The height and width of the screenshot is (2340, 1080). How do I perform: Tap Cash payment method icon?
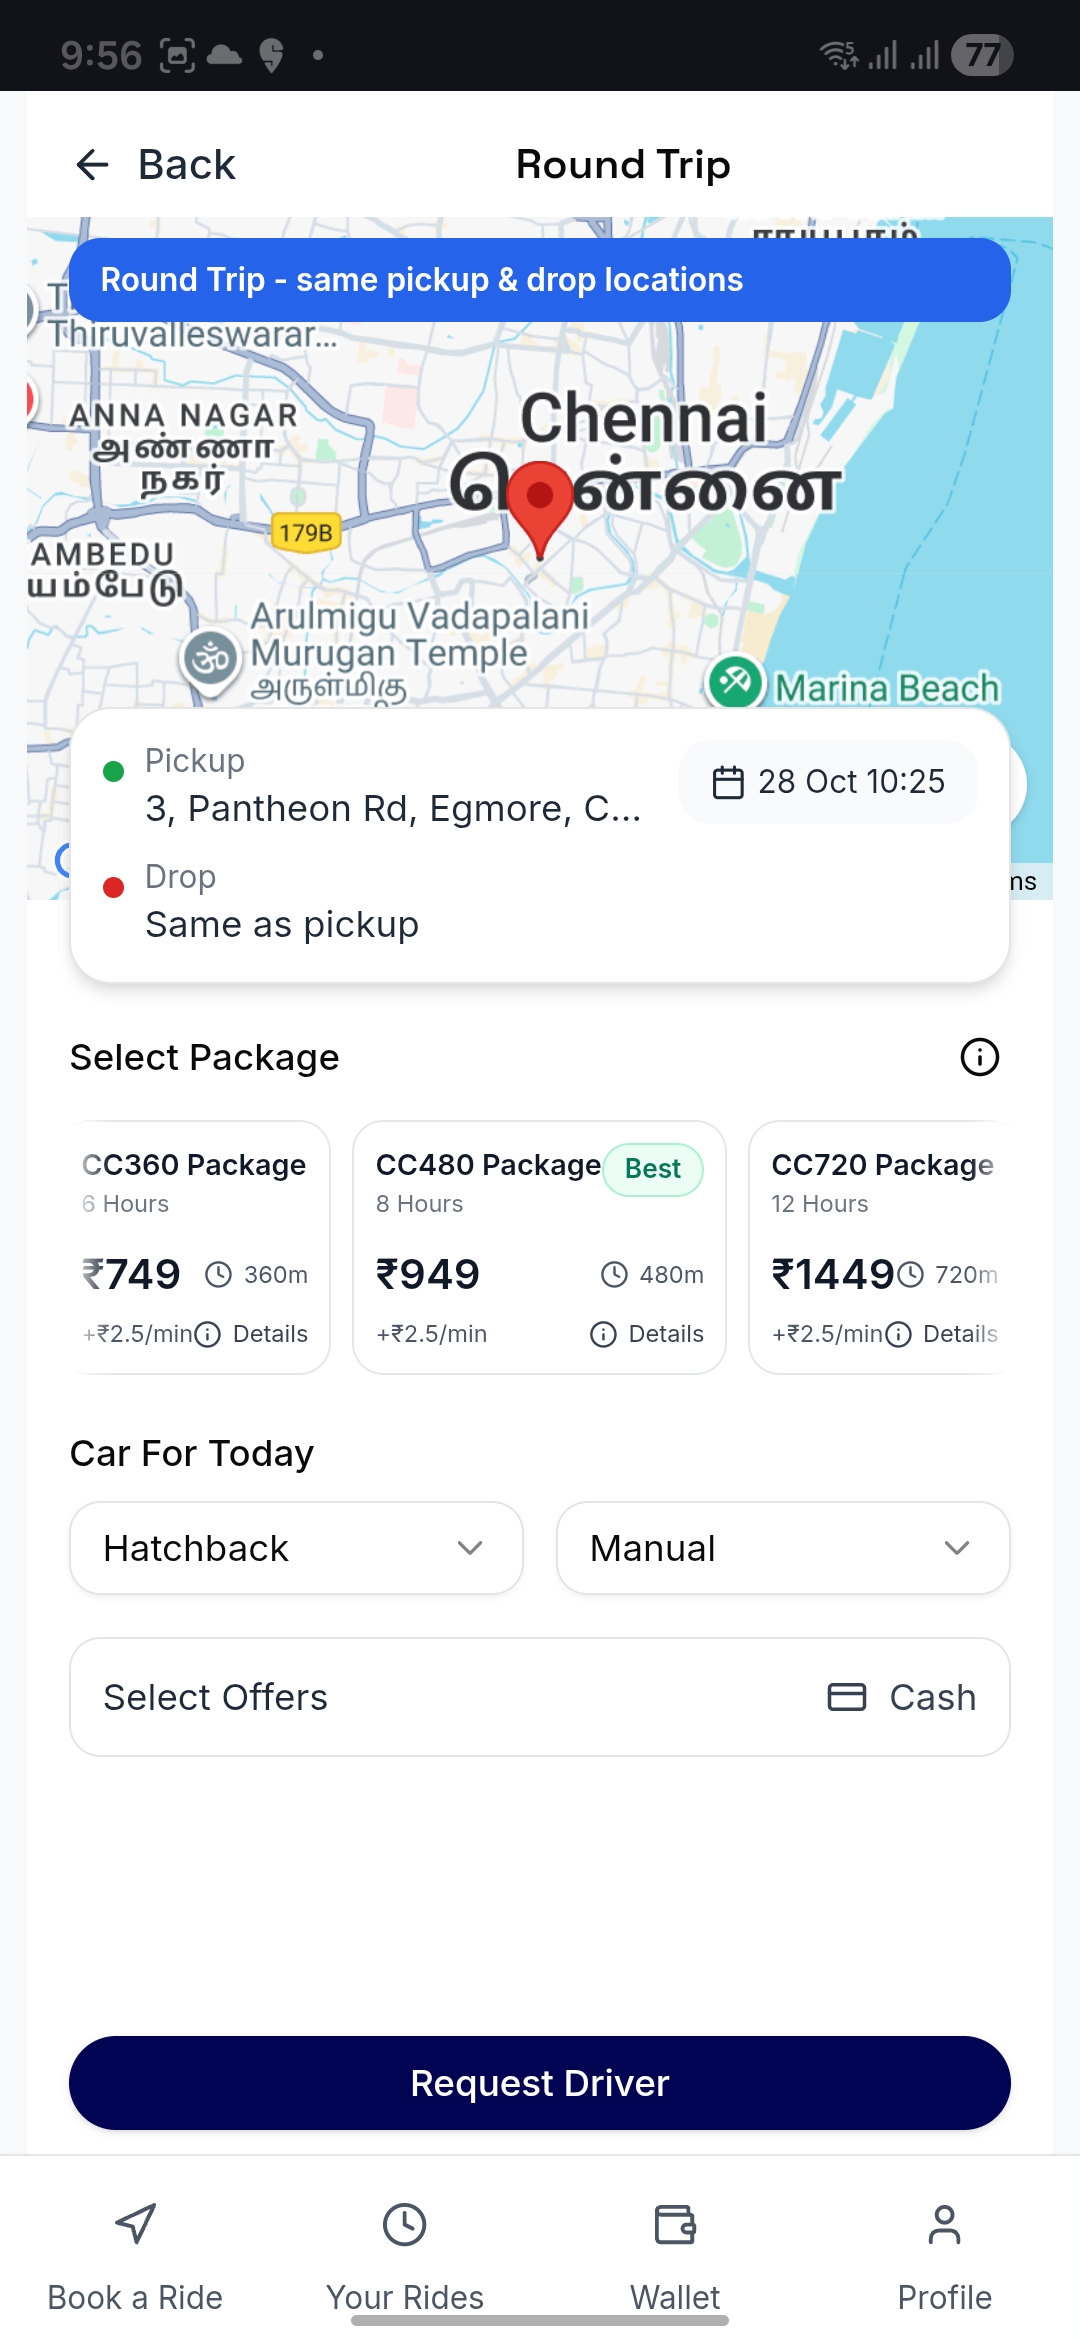[x=847, y=1697]
